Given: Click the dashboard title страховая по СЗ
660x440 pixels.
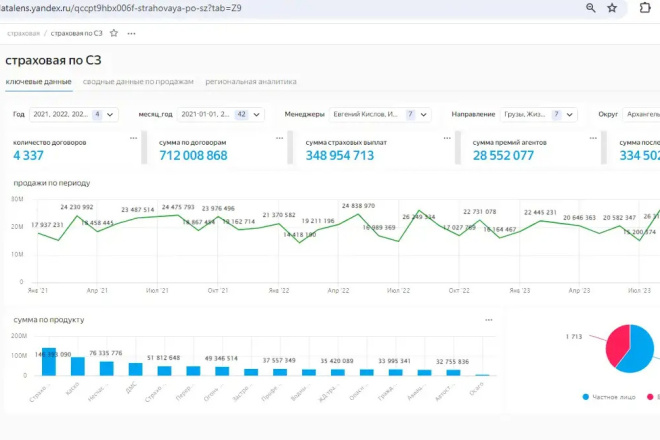Looking at the screenshot, I should 53,60.
